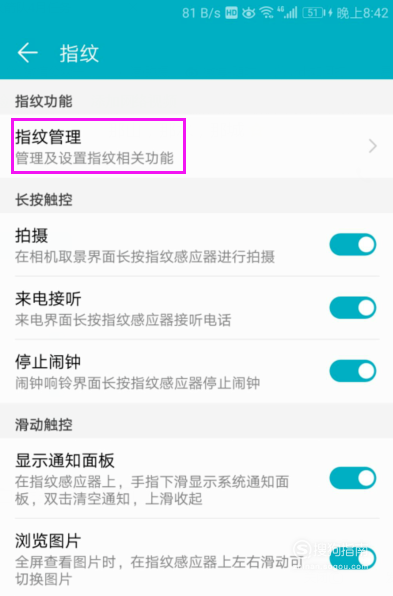The width and height of the screenshot is (393, 596).
Task: Turn off the 来电接听 switch
Action: 353,308
